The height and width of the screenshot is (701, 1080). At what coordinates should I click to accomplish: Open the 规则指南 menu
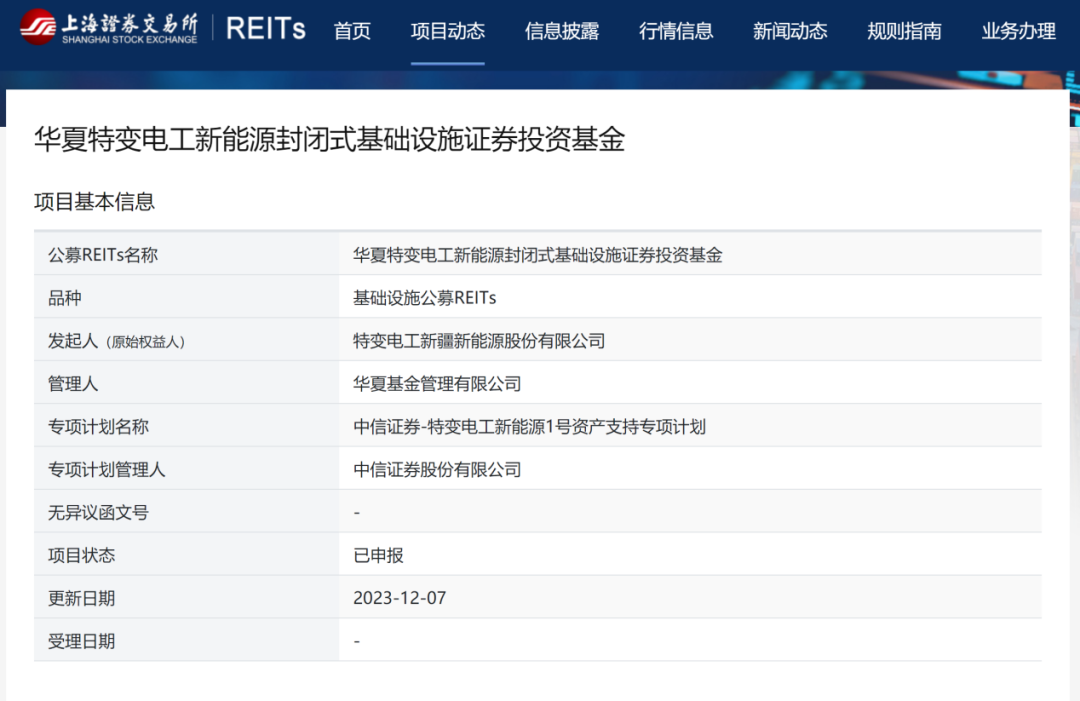904,31
